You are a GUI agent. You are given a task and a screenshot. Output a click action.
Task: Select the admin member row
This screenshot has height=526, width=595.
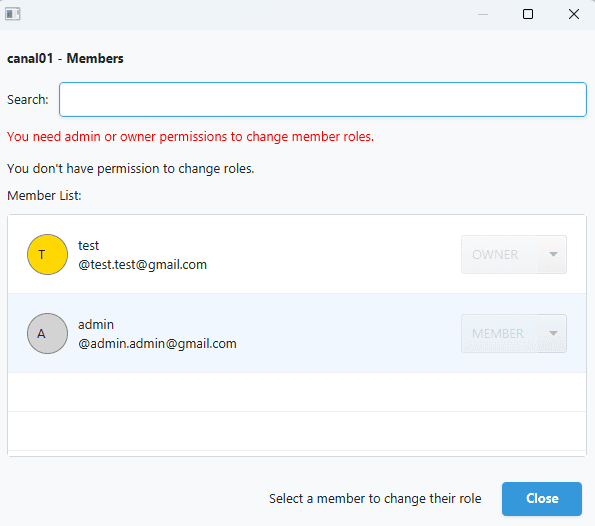tap(297, 333)
